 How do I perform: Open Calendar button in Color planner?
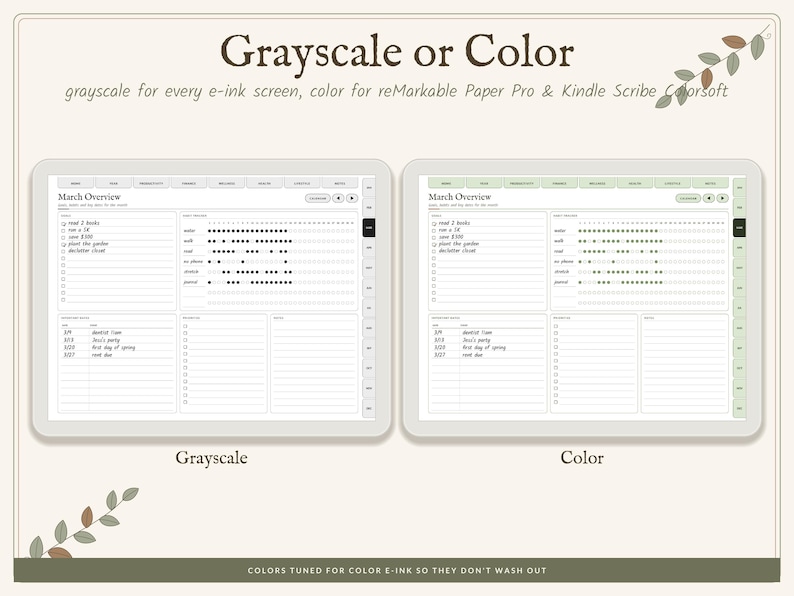point(688,198)
